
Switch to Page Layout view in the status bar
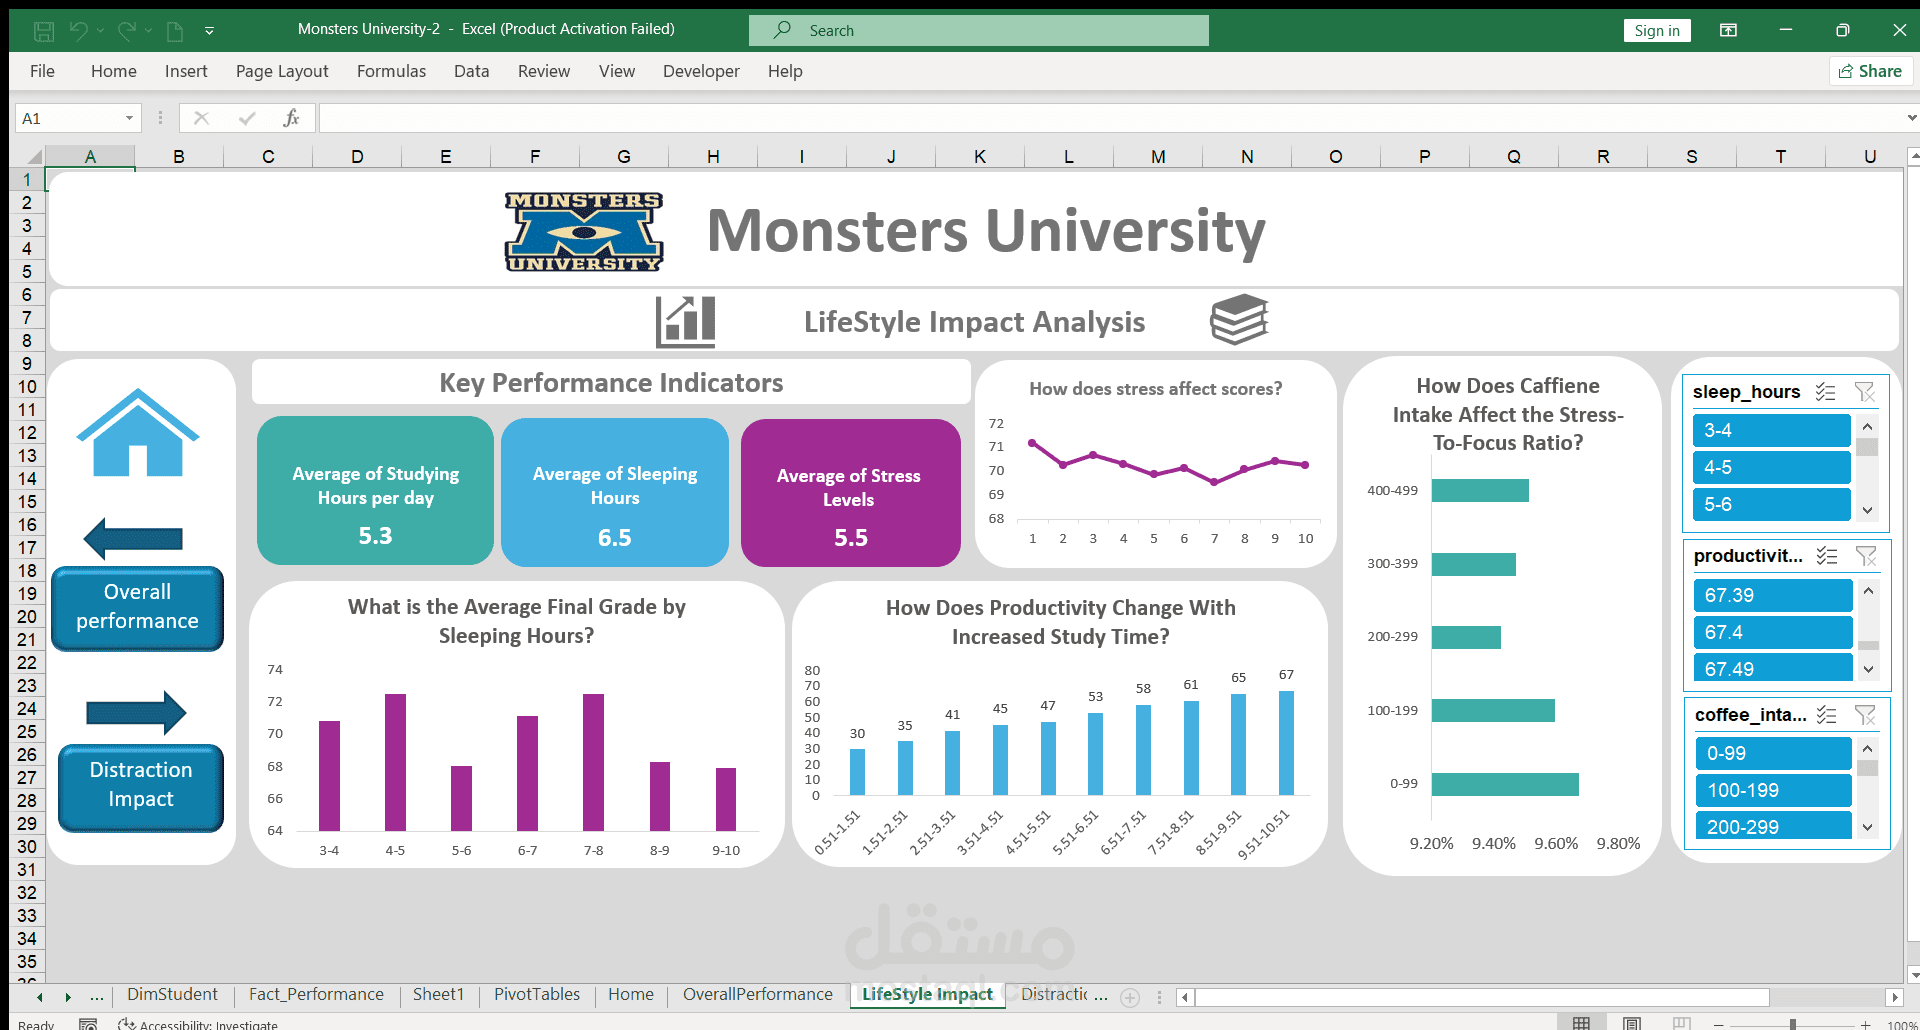[x=1632, y=1023]
